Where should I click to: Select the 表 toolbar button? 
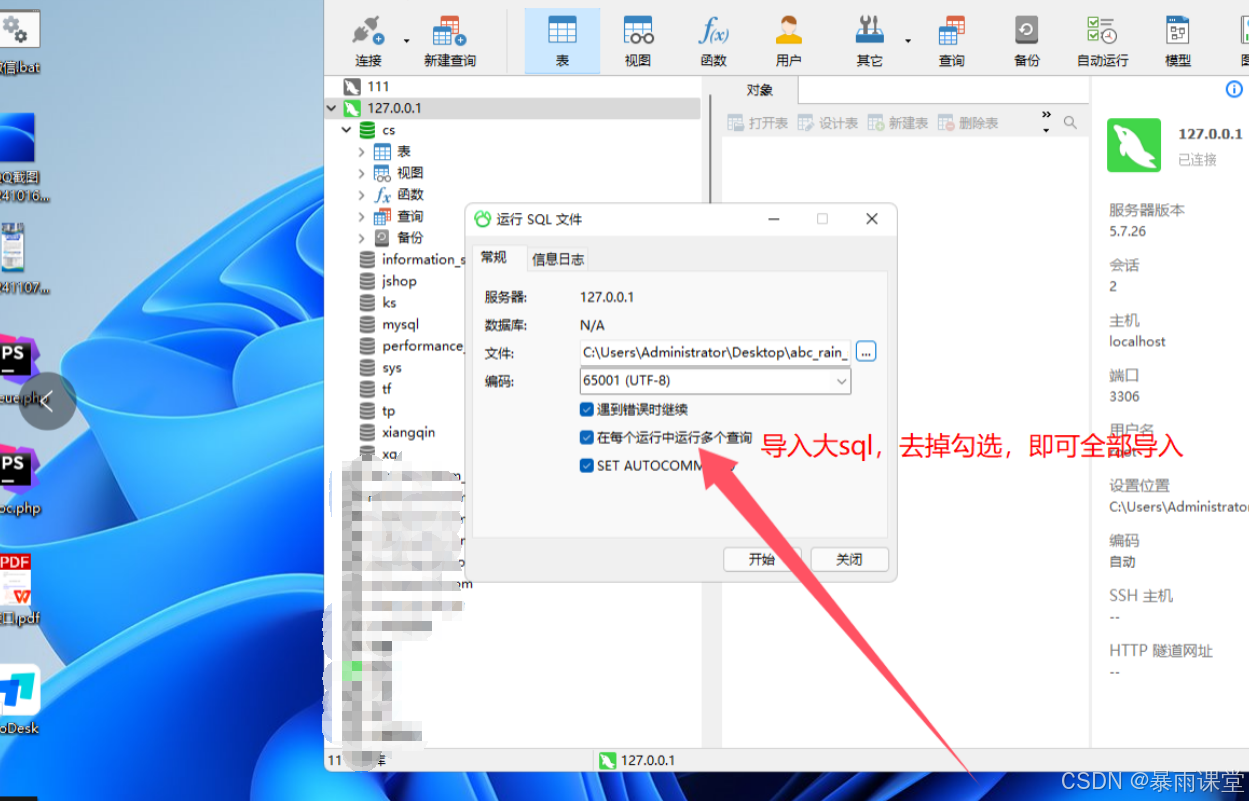pyautogui.click(x=562, y=41)
